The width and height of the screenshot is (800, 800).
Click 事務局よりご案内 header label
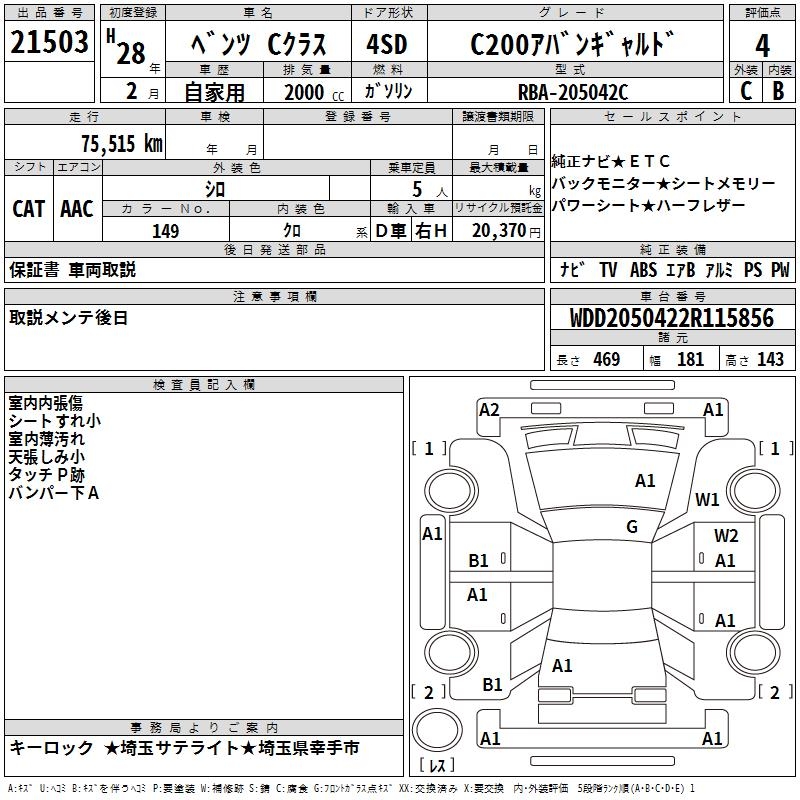tap(204, 728)
